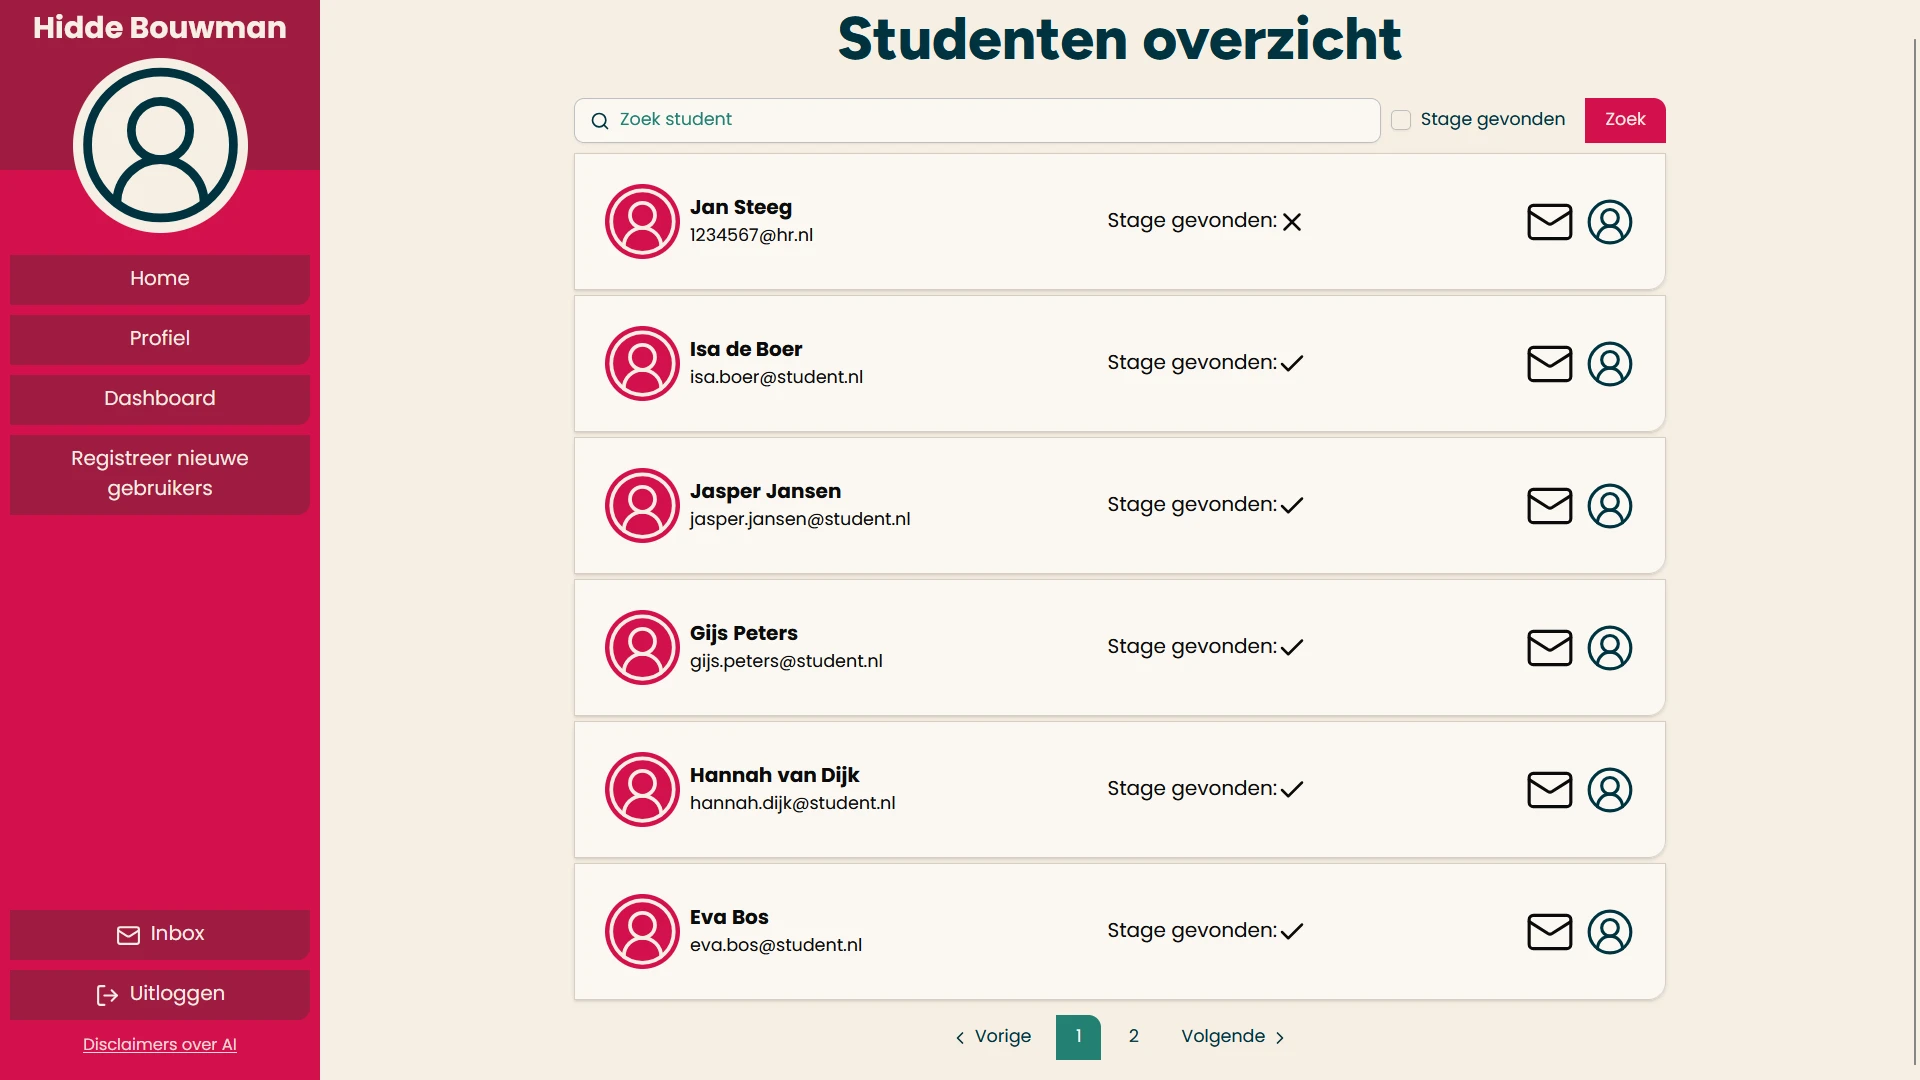
Task: Open the mail icon for Jan Steeg
Action: click(1549, 221)
